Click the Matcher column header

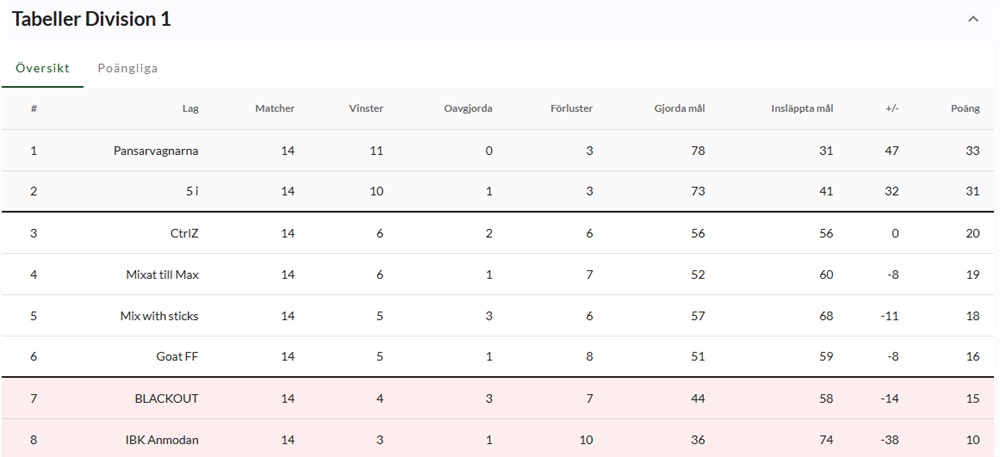pyautogui.click(x=275, y=109)
